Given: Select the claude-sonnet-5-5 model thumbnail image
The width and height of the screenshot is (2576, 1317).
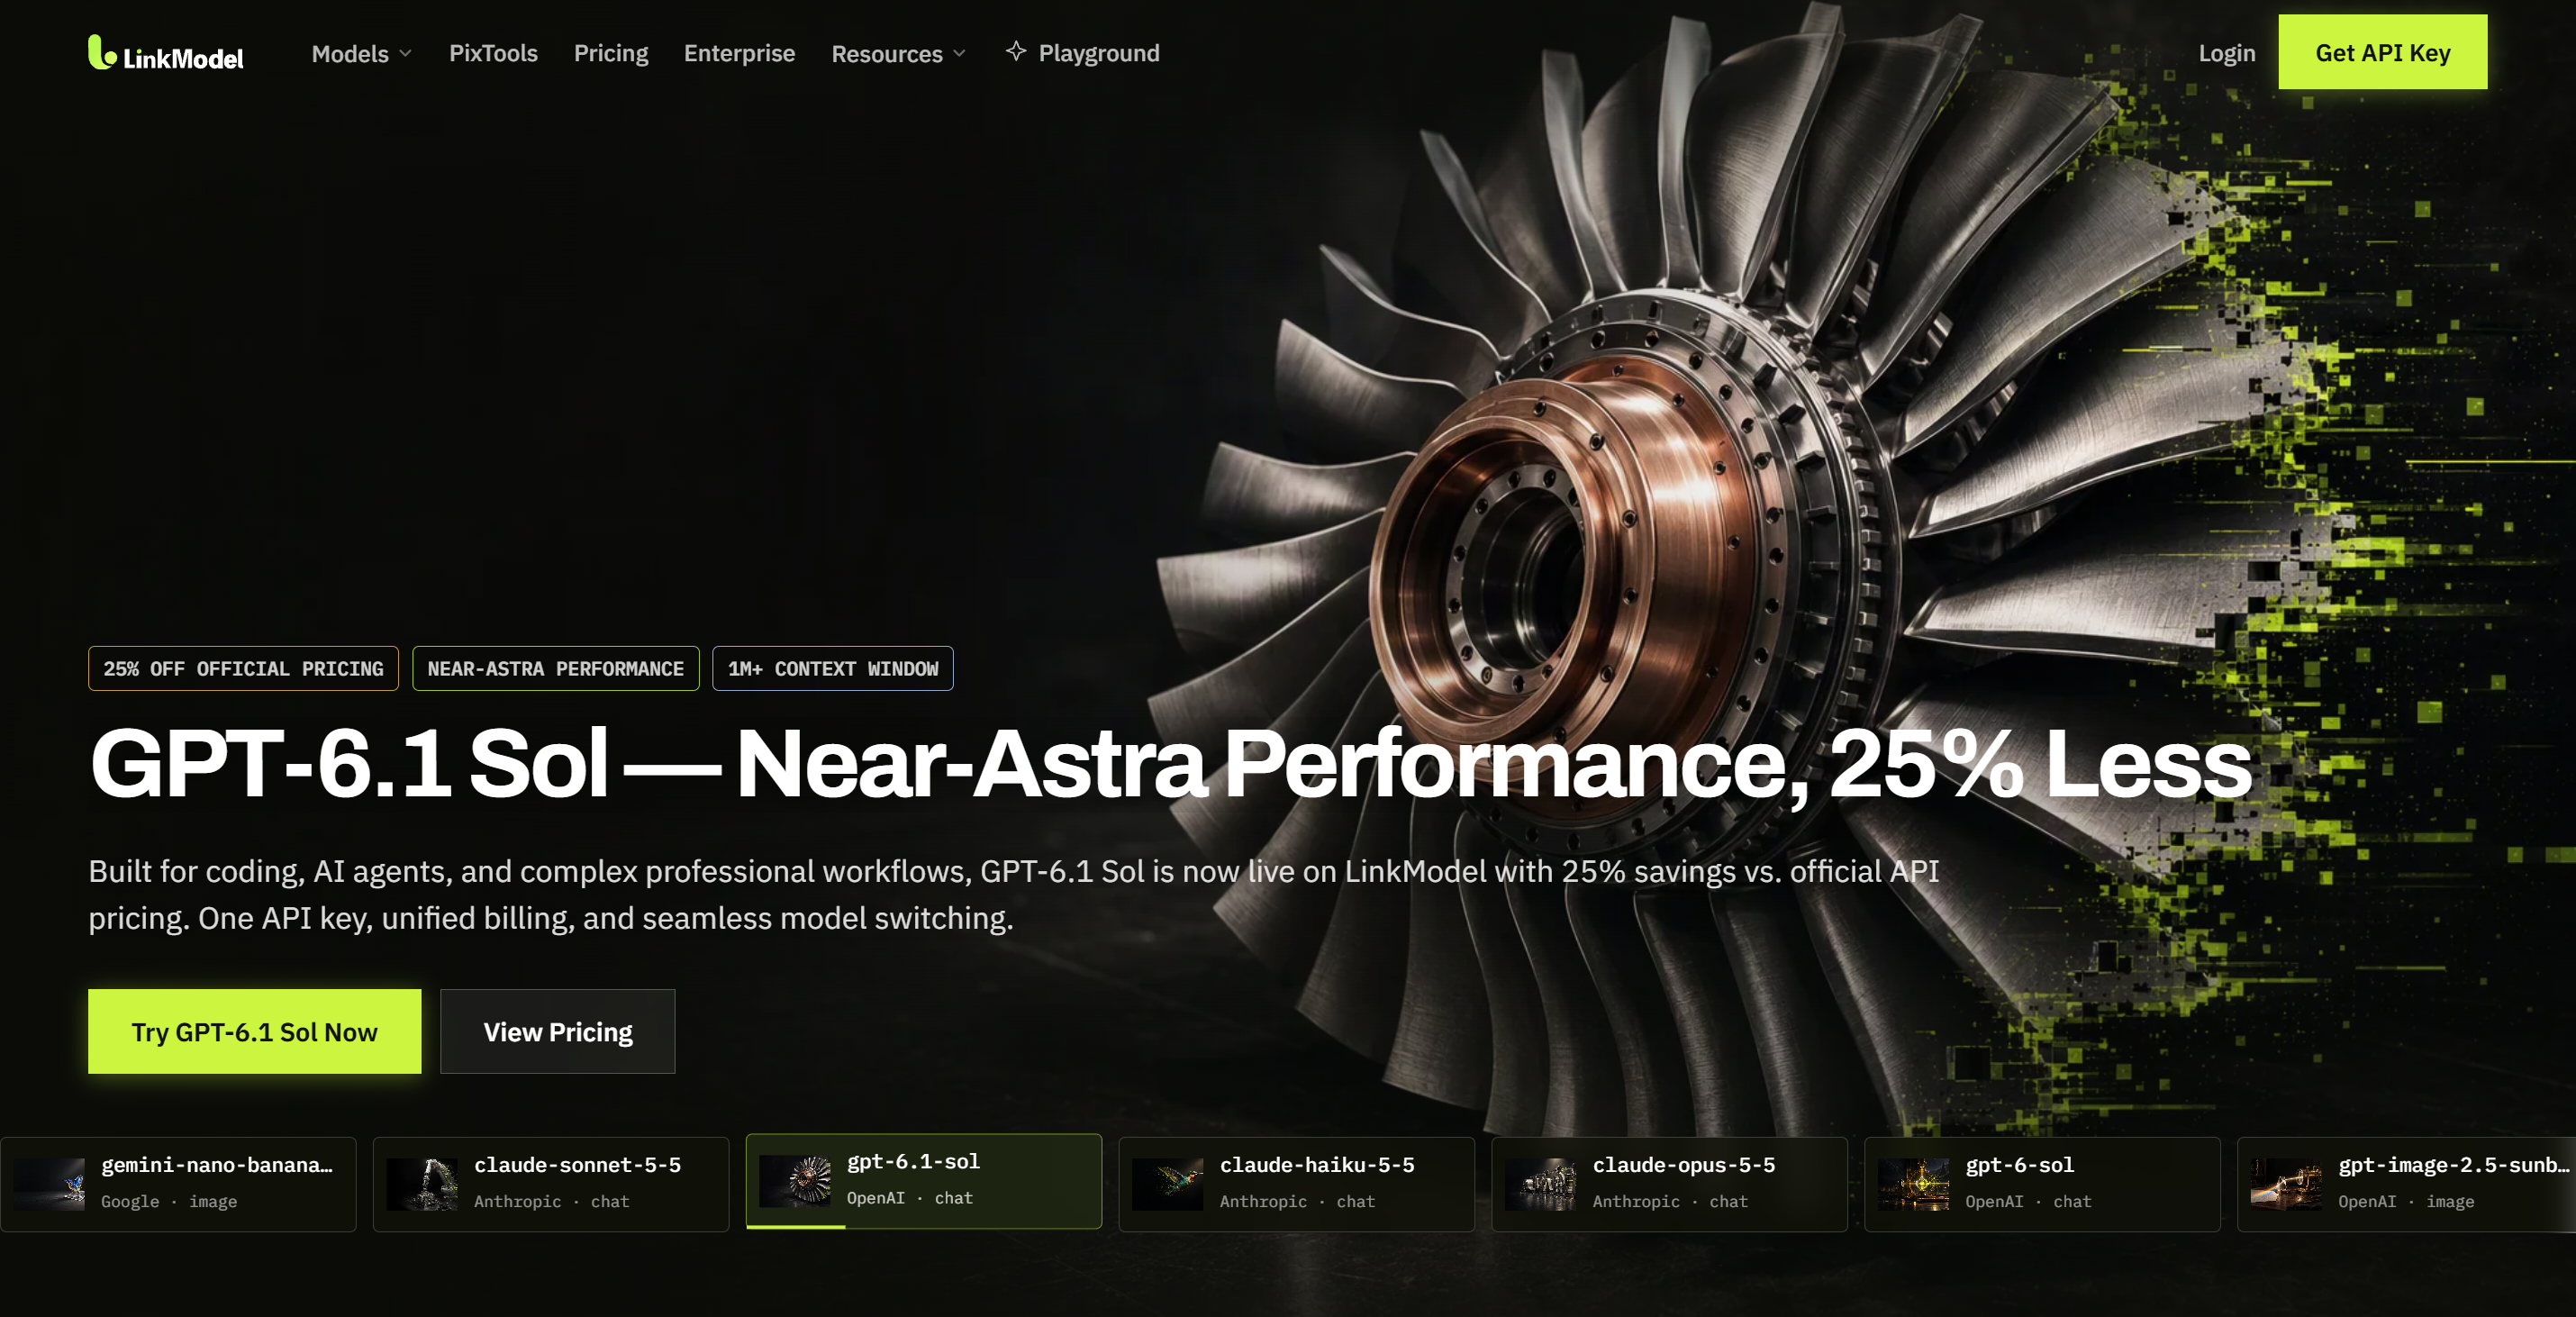Looking at the screenshot, I should 422,1184.
